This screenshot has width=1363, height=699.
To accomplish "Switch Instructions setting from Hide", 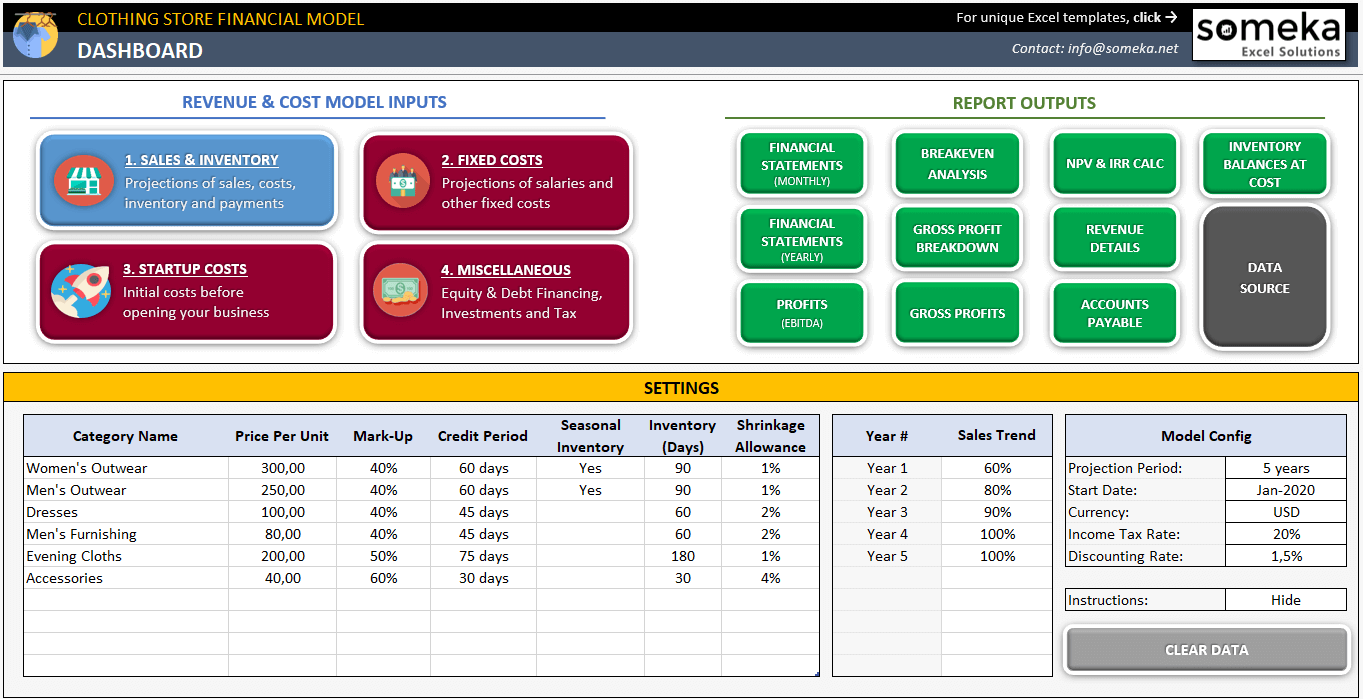I will tap(1286, 599).
